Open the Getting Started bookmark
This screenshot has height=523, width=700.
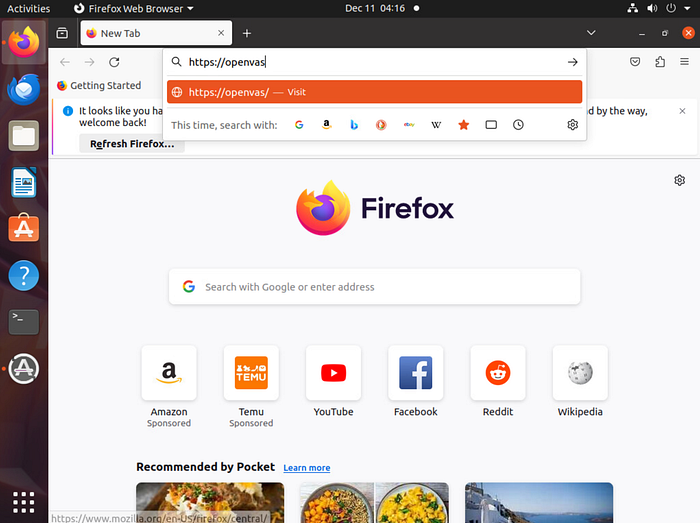[99, 86]
